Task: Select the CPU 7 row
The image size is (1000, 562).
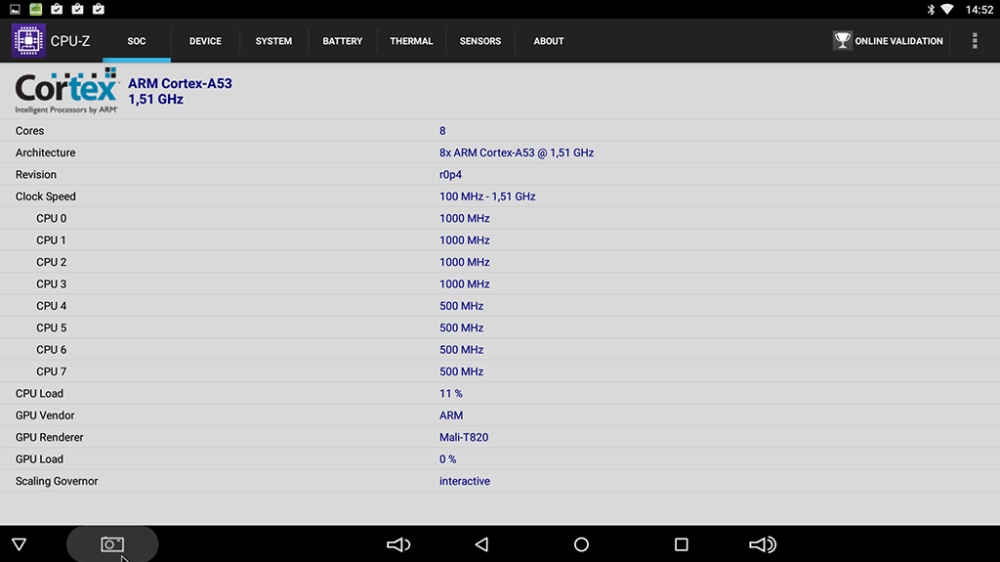Action: pyautogui.click(x=500, y=371)
